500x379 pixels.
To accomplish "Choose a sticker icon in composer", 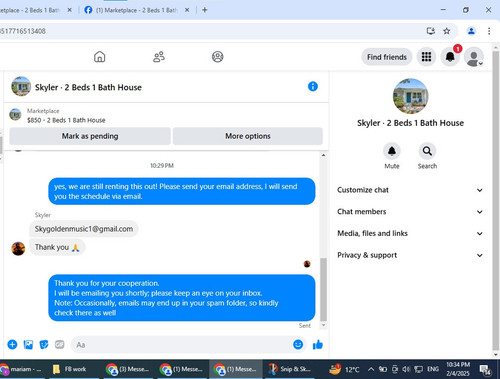I will (44, 344).
